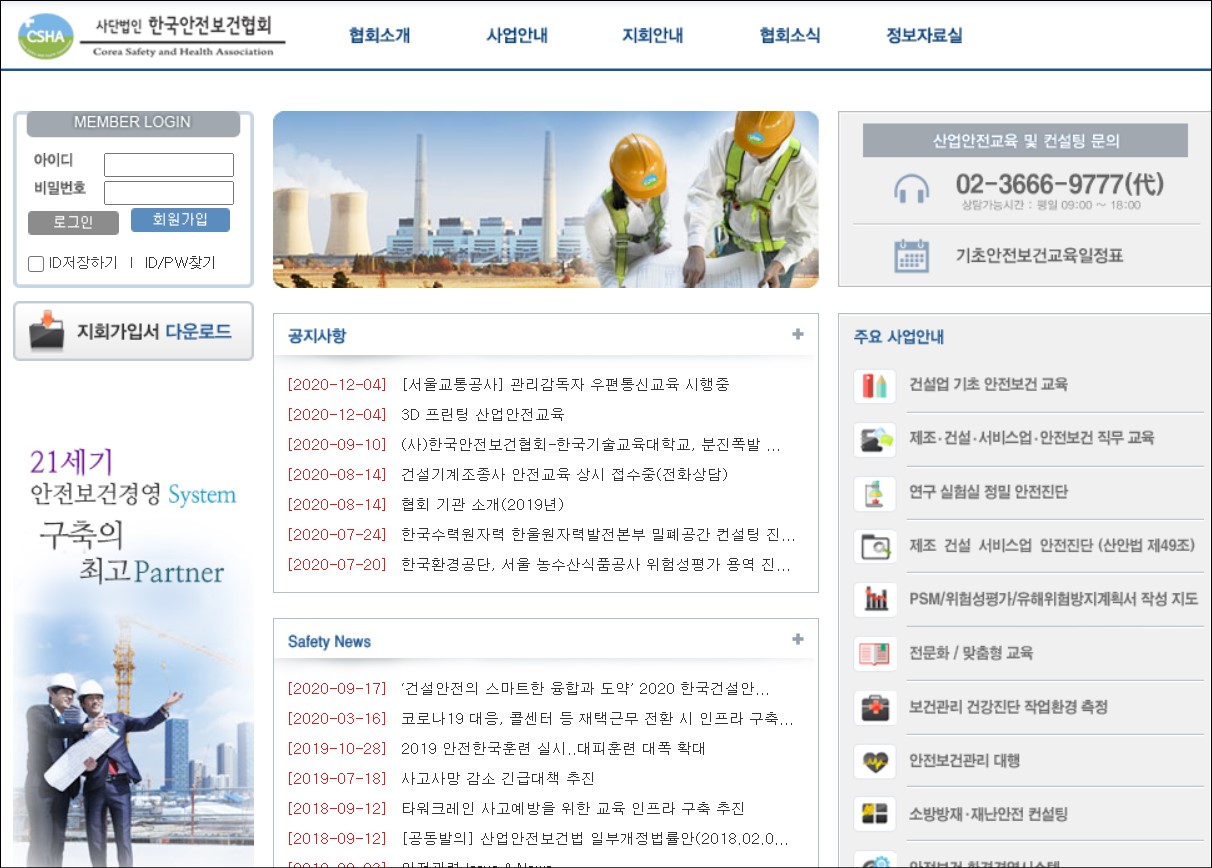1212x868 pixels.
Task: Open 안전보건관리 대행 text link
Action: tap(964, 761)
